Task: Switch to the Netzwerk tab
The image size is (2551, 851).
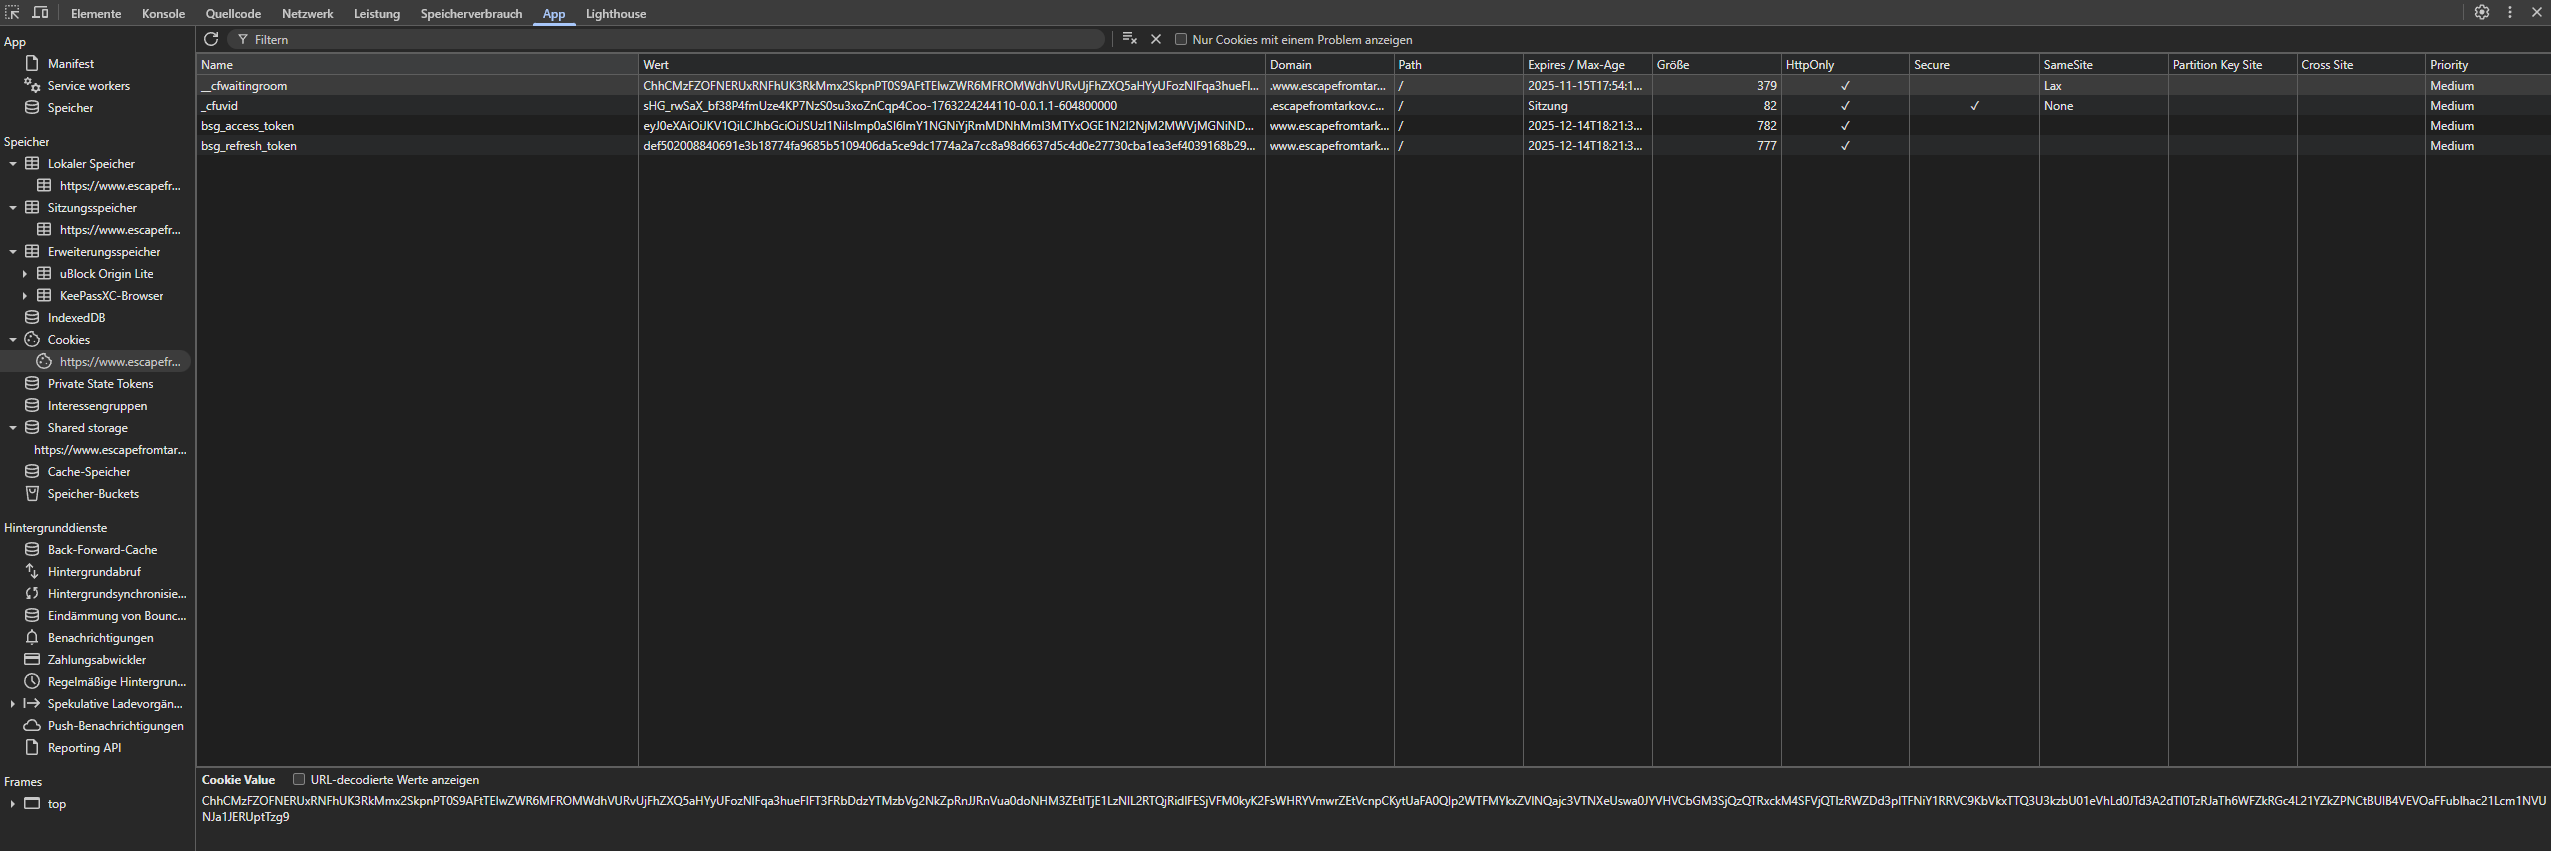Action: tap(307, 14)
